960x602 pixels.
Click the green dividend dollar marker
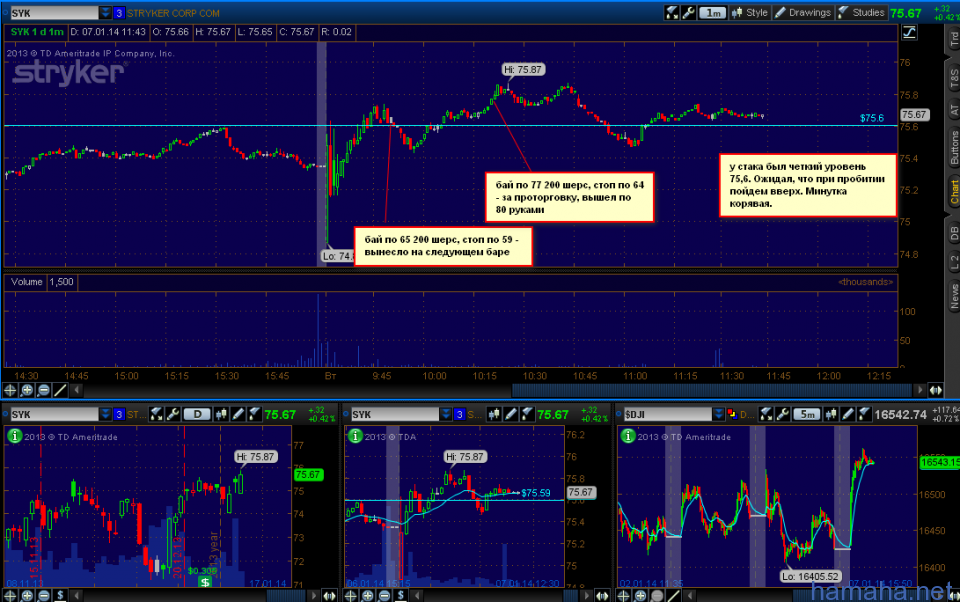[204, 582]
